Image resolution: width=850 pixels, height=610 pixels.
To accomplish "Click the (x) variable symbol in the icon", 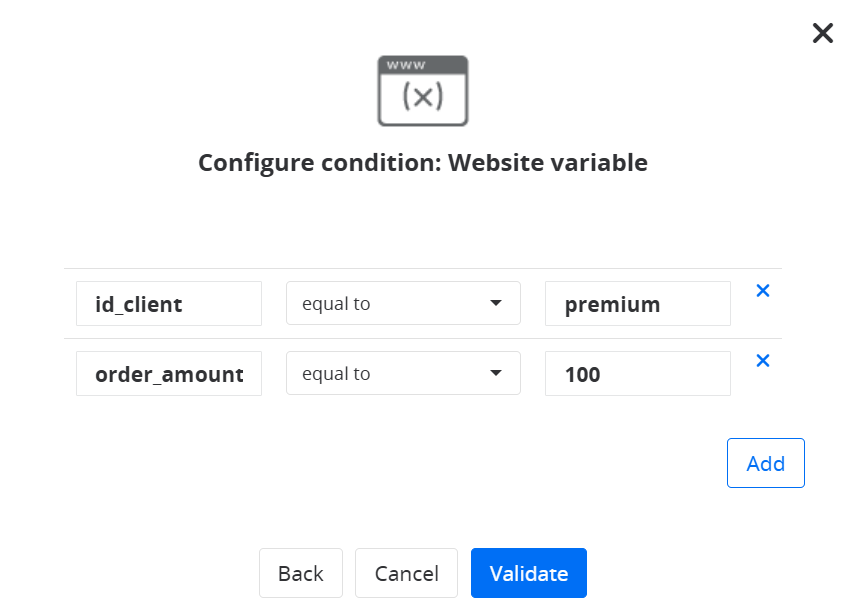I will (422, 97).
